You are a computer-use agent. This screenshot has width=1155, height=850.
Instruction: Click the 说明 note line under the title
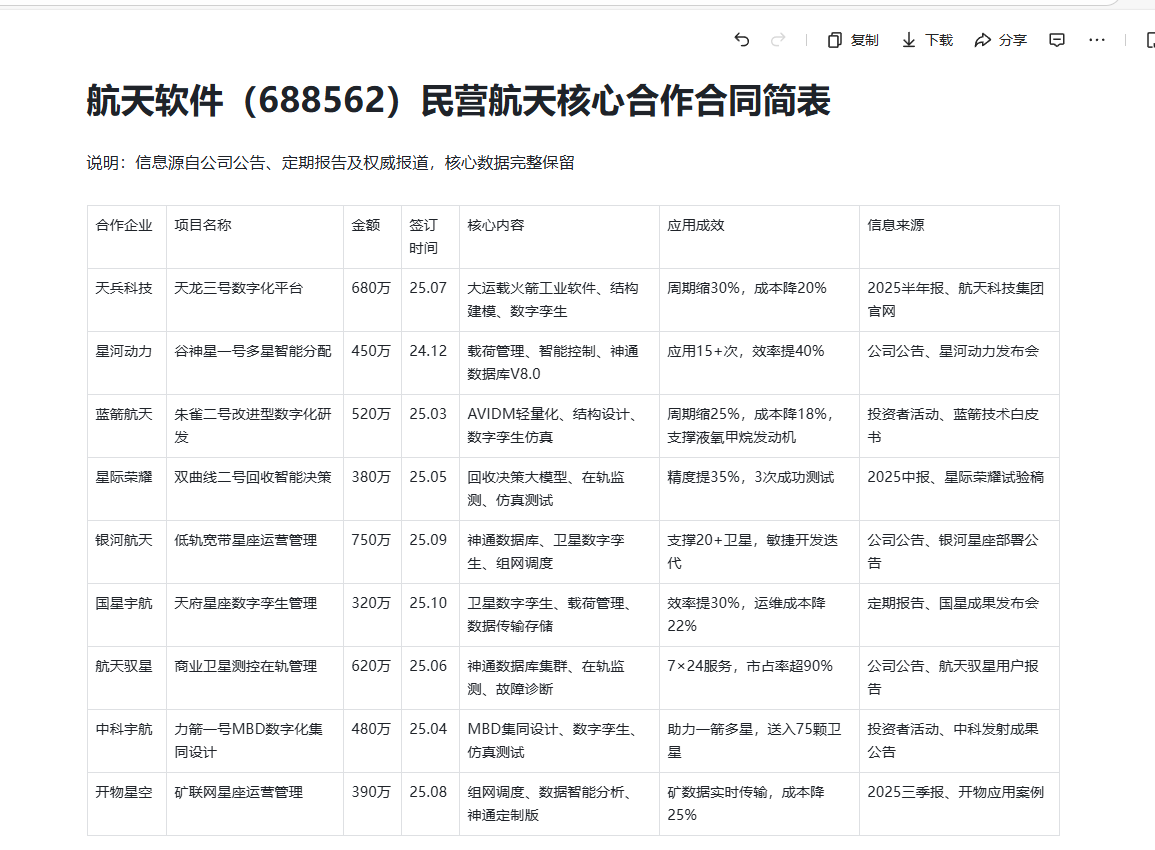coord(330,163)
